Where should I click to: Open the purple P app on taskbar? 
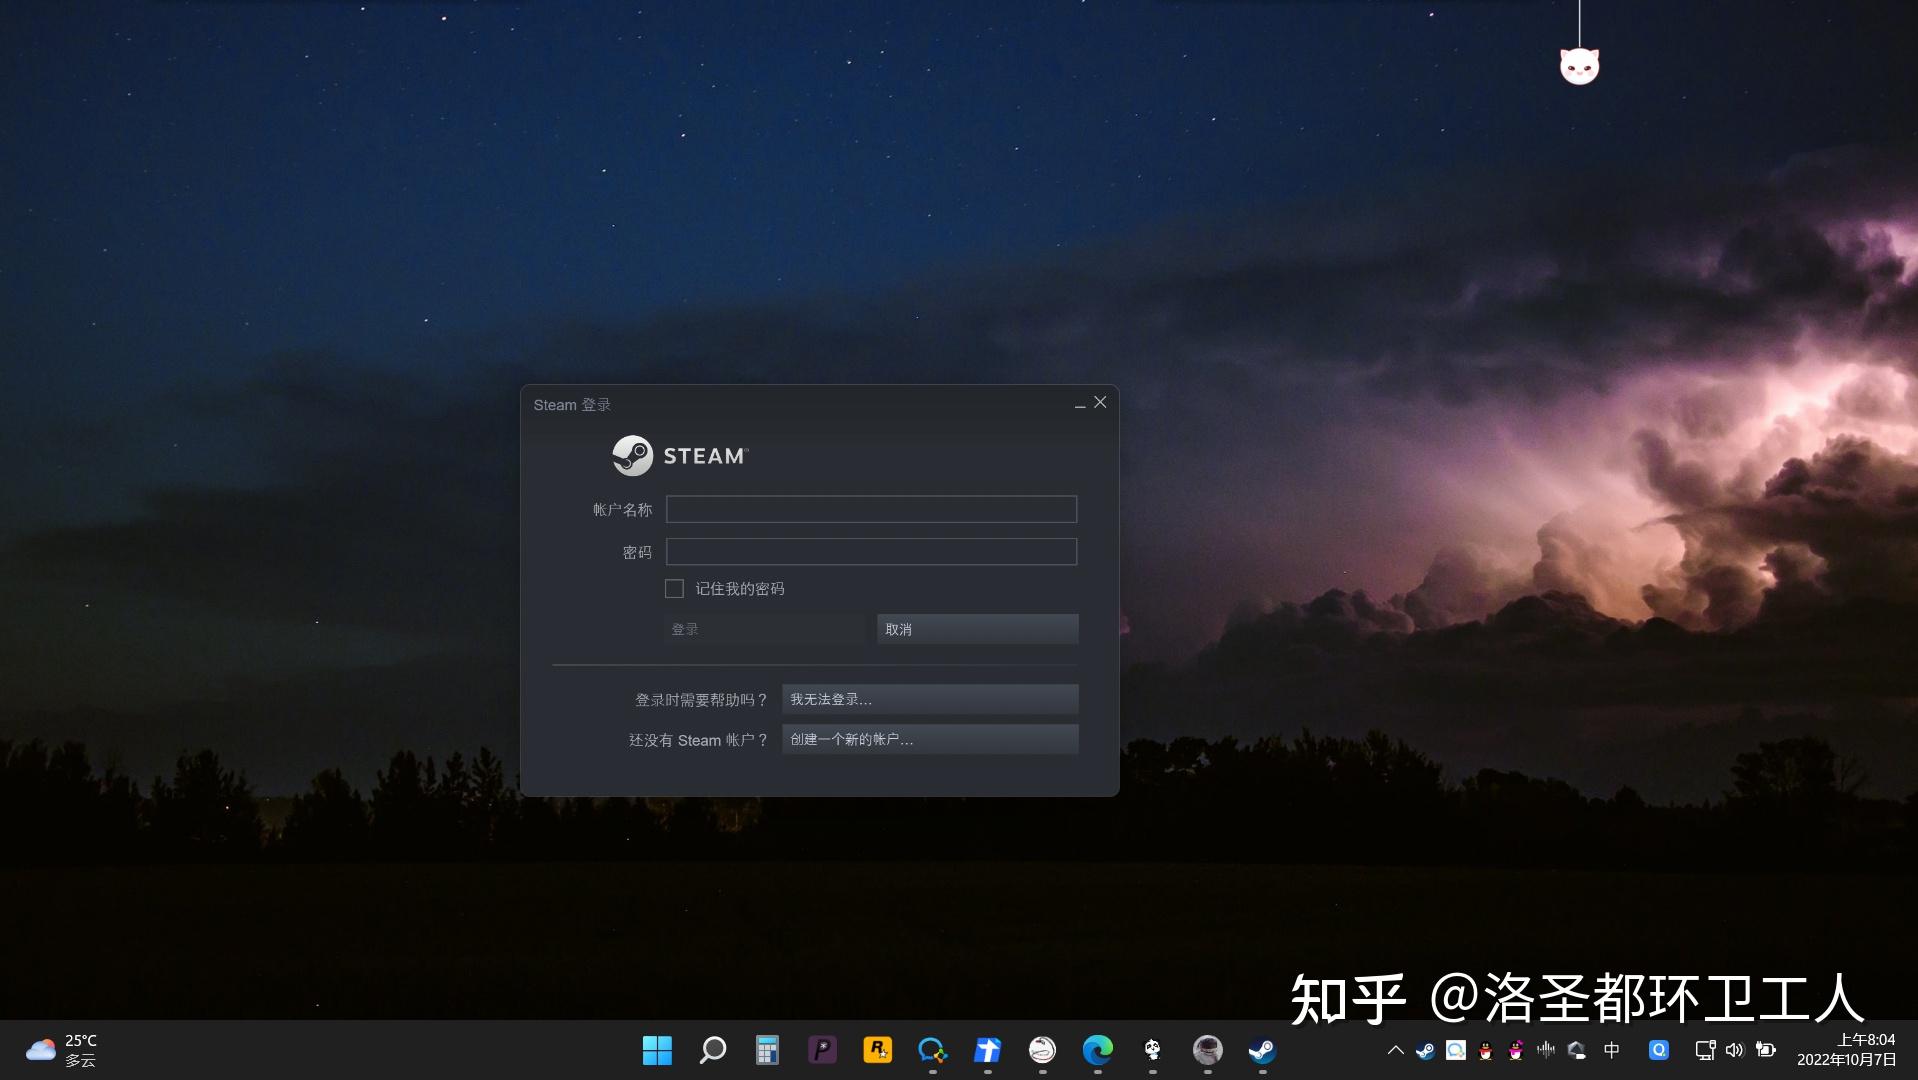coord(822,1050)
